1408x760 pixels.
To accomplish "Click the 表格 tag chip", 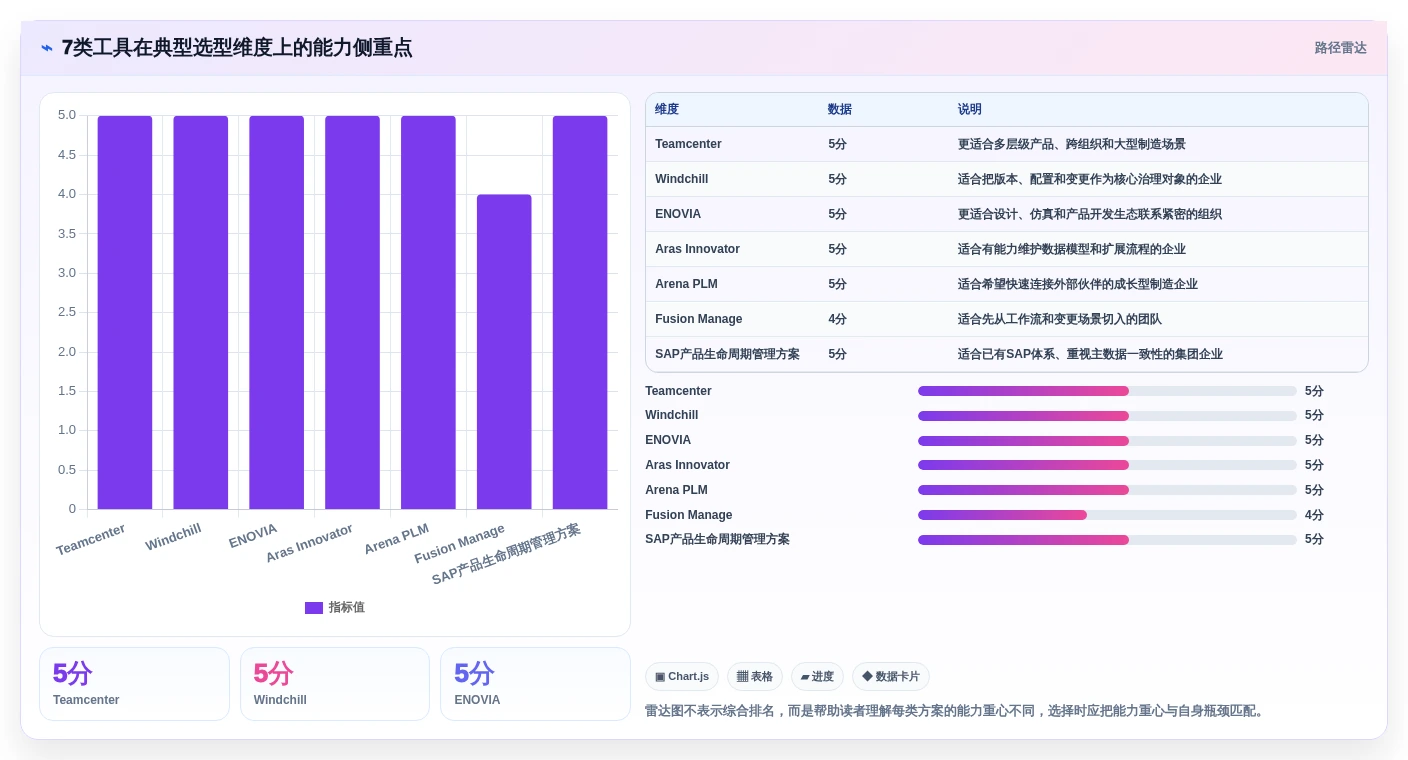I will [755, 677].
